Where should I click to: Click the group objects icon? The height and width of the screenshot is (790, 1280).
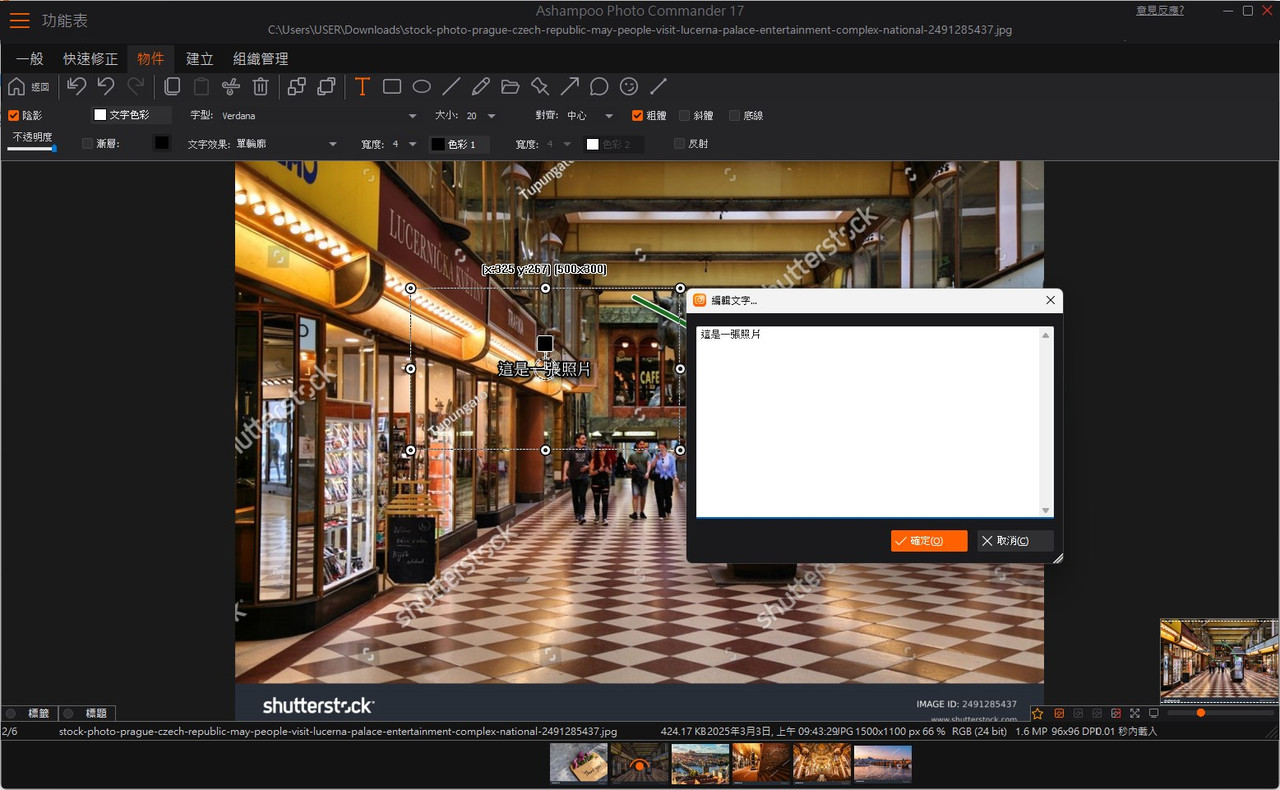pos(297,87)
